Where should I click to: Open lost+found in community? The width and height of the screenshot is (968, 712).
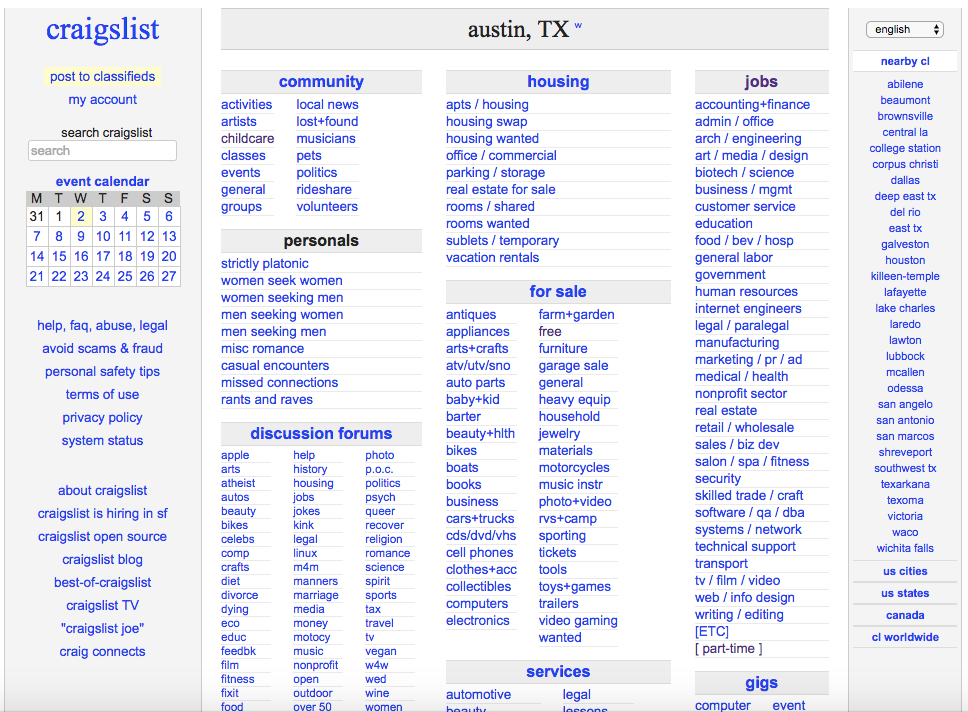tap(327, 122)
